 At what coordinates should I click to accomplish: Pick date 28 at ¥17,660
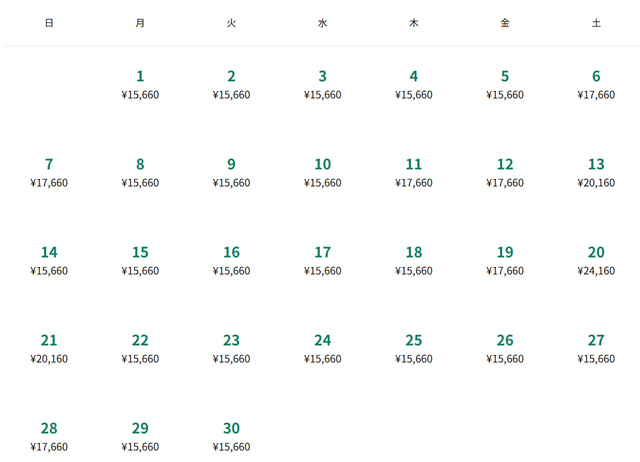[49, 436]
